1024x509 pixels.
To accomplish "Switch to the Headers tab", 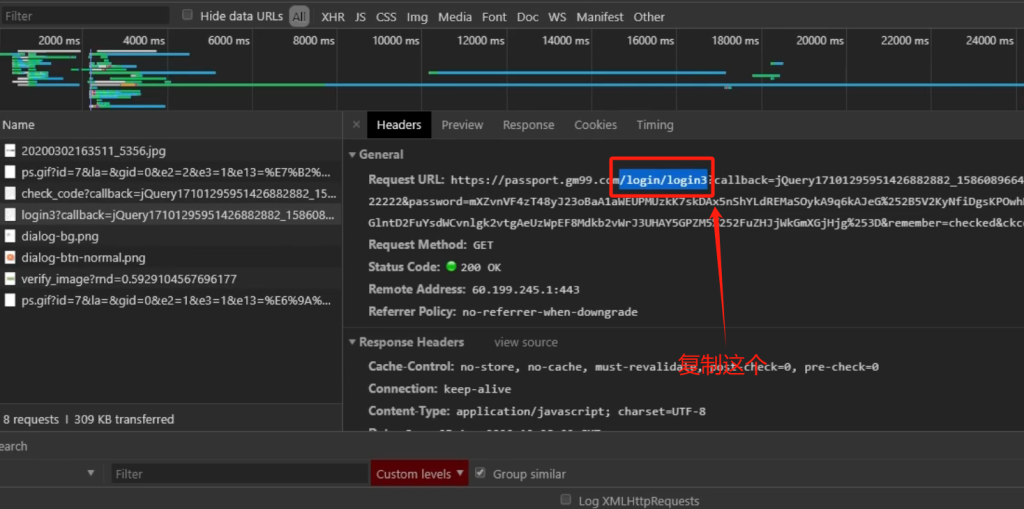I will click(x=399, y=125).
